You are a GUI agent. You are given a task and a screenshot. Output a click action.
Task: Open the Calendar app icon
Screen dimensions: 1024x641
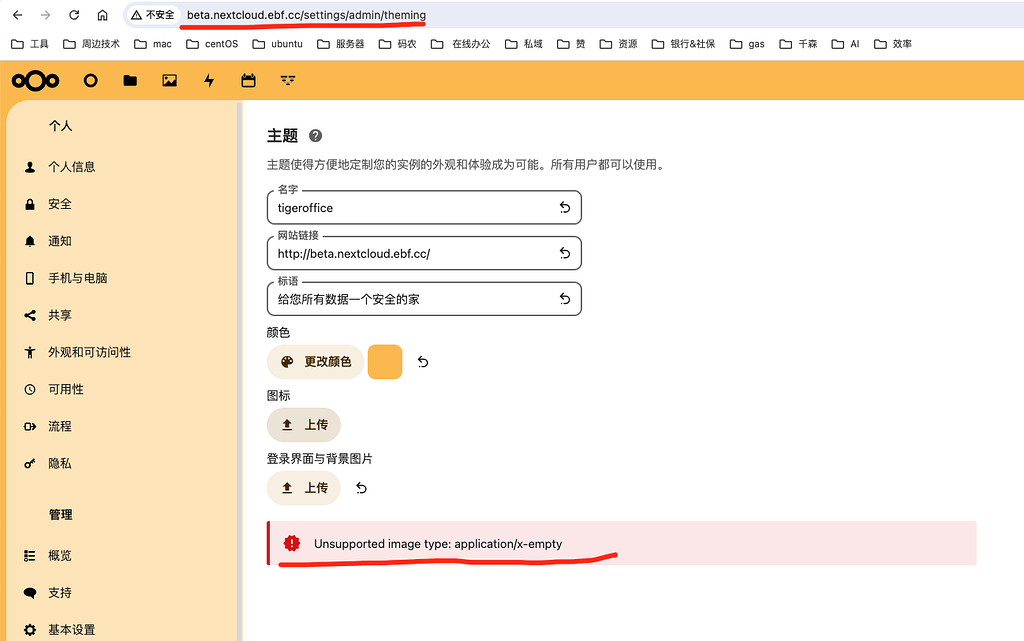tap(248, 81)
